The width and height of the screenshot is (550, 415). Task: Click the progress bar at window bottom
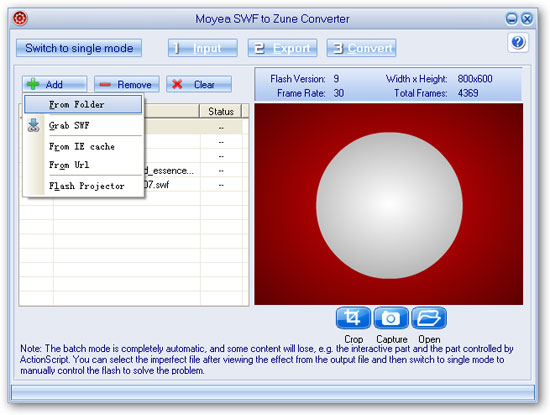pyautogui.click(x=273, y=392)
